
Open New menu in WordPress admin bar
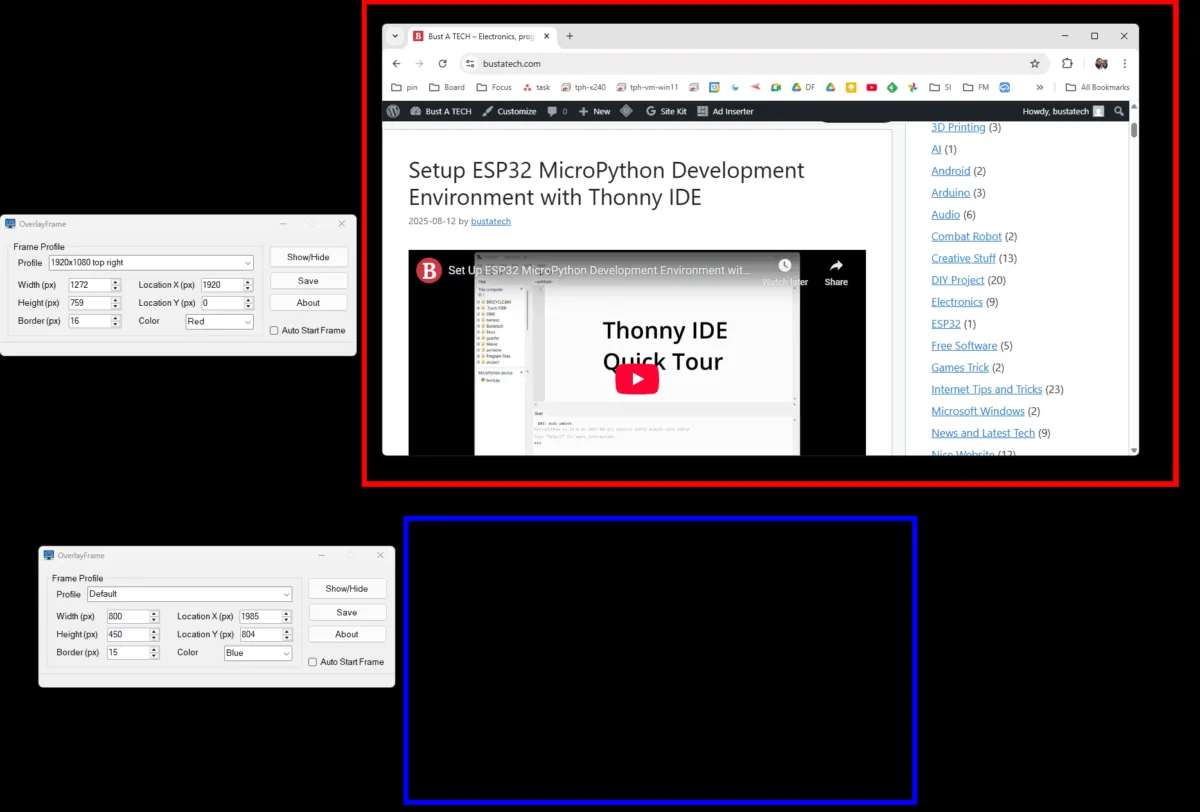tap(594, 111)
